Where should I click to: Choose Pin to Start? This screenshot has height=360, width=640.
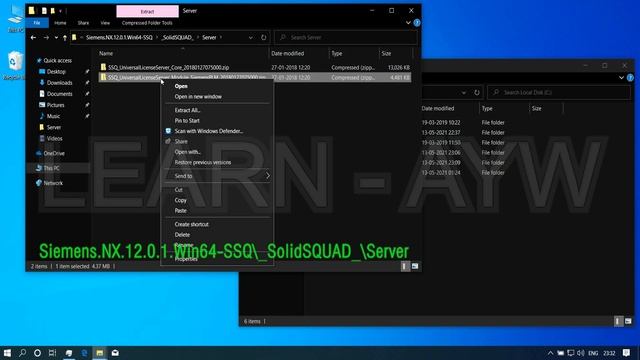tap(187, 121)
